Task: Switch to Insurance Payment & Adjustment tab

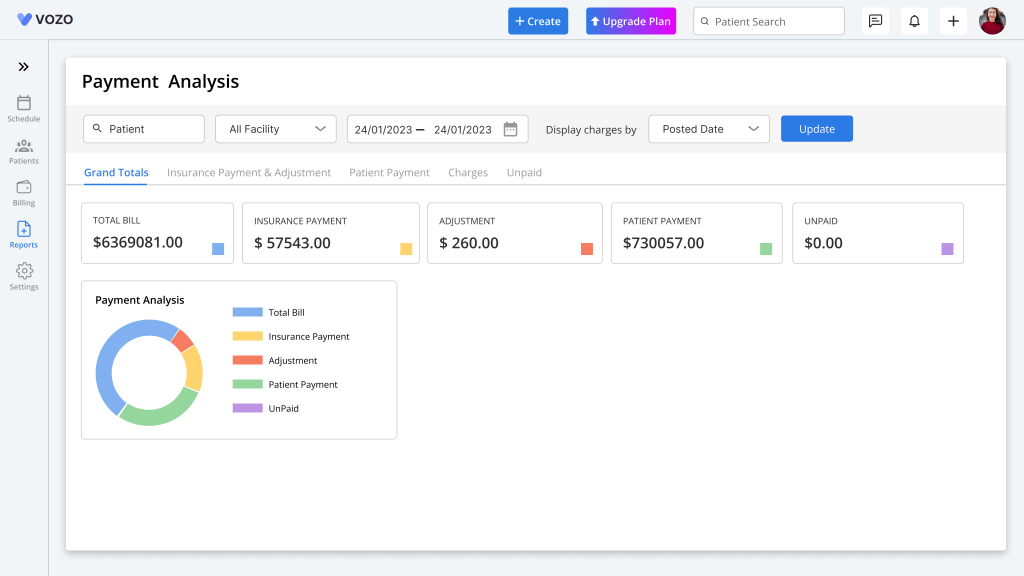Action: (x=249, y=172)
